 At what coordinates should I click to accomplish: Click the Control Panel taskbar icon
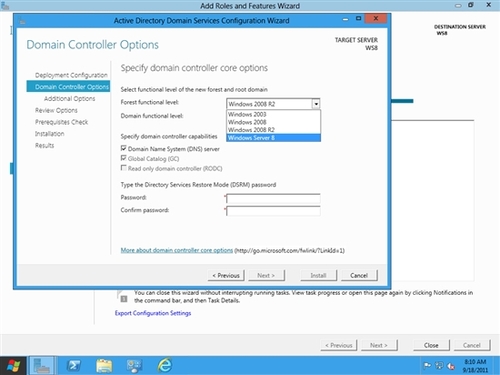pyautogui.click(x=134, y=366)
